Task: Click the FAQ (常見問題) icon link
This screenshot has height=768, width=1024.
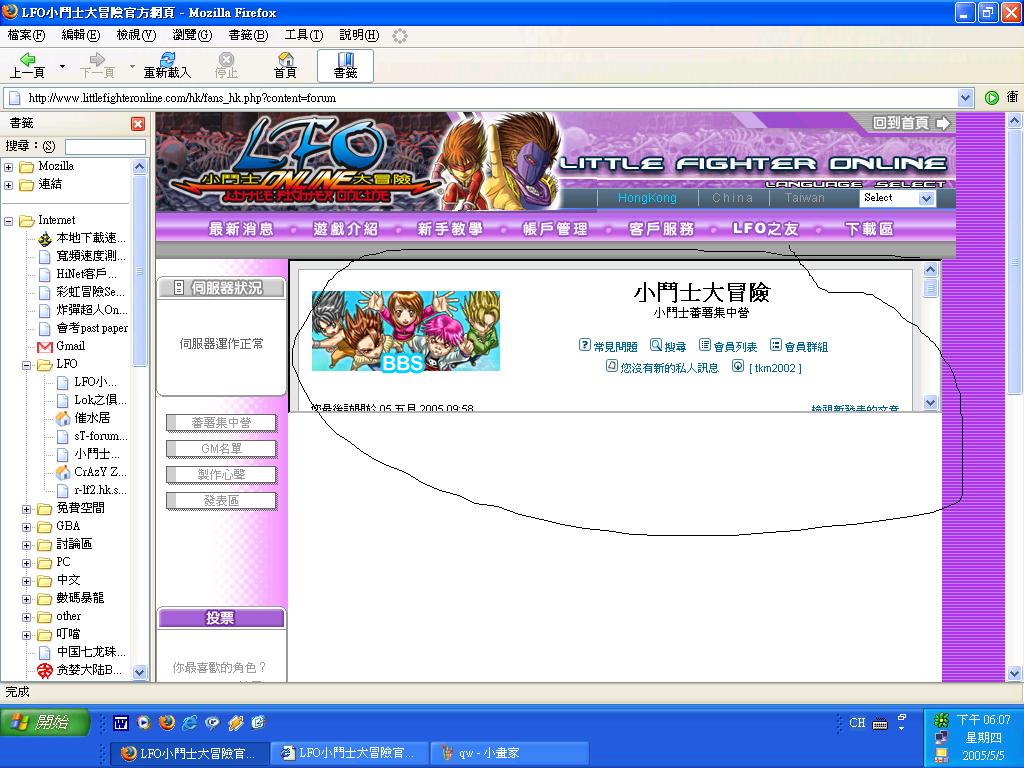Action: [585, 346]
